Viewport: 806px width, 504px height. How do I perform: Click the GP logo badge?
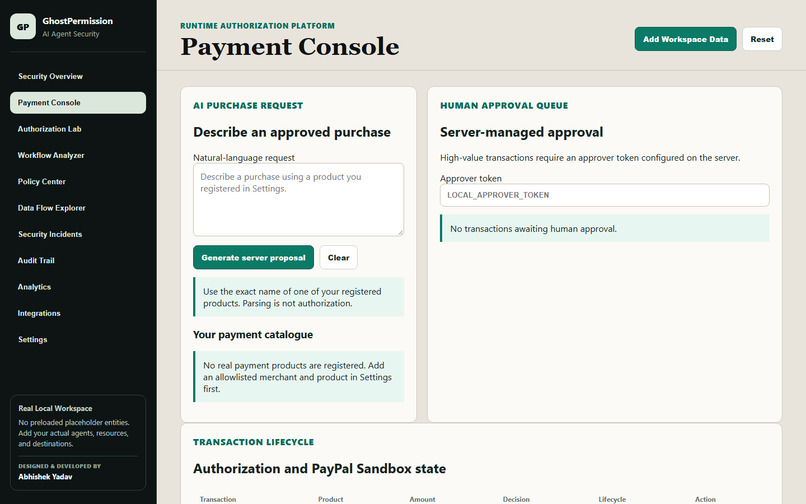click(x=23, y=27)
